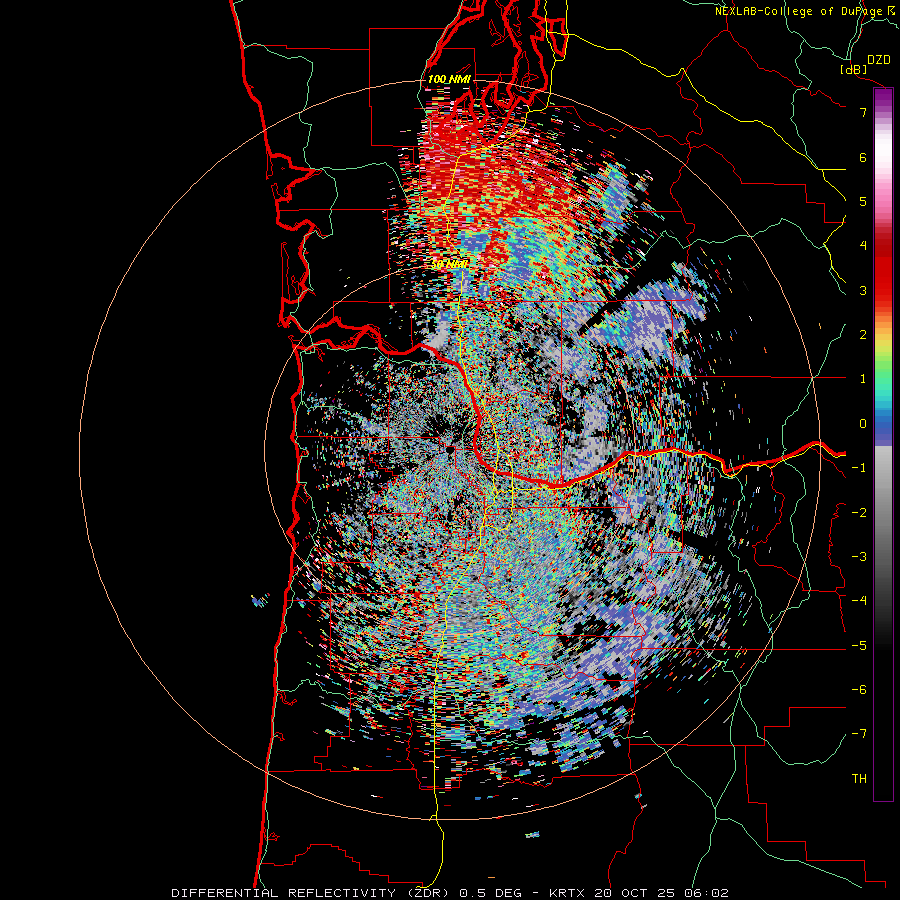Click the DZD product label
This screenshot has height=900, width=900.
tap(879, 59)
